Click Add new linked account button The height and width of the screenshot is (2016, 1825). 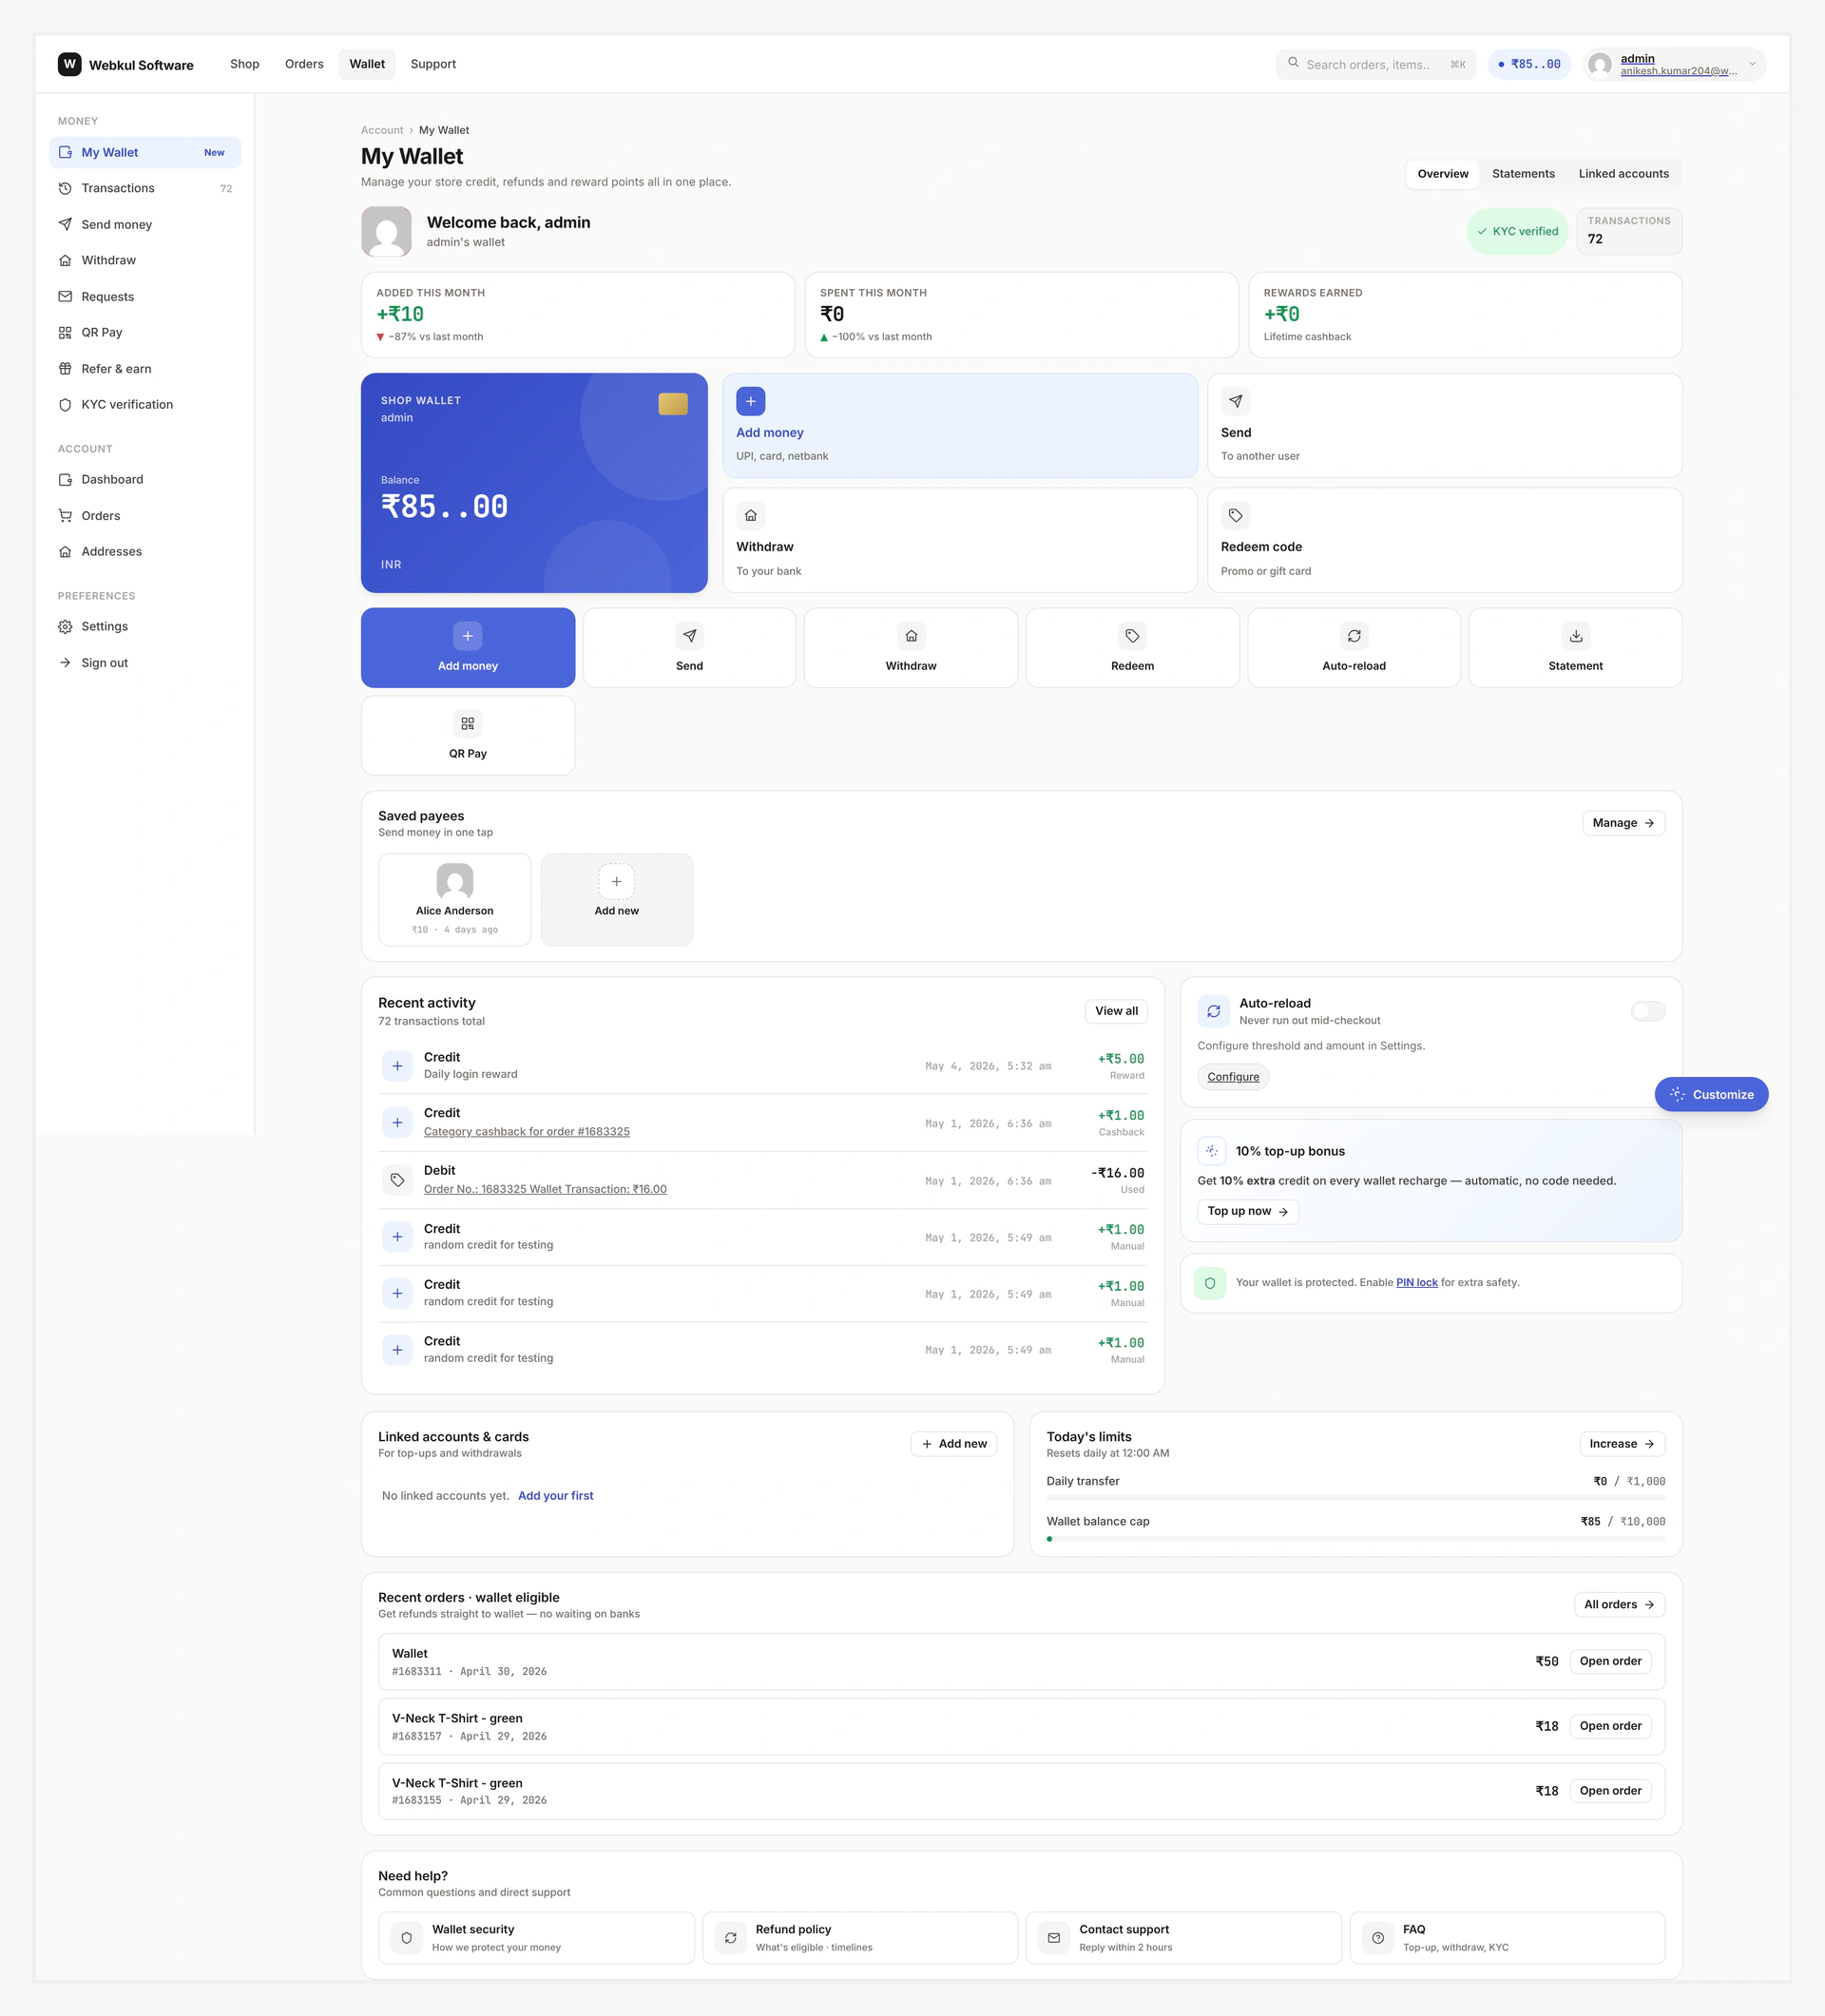point(954,1444)
